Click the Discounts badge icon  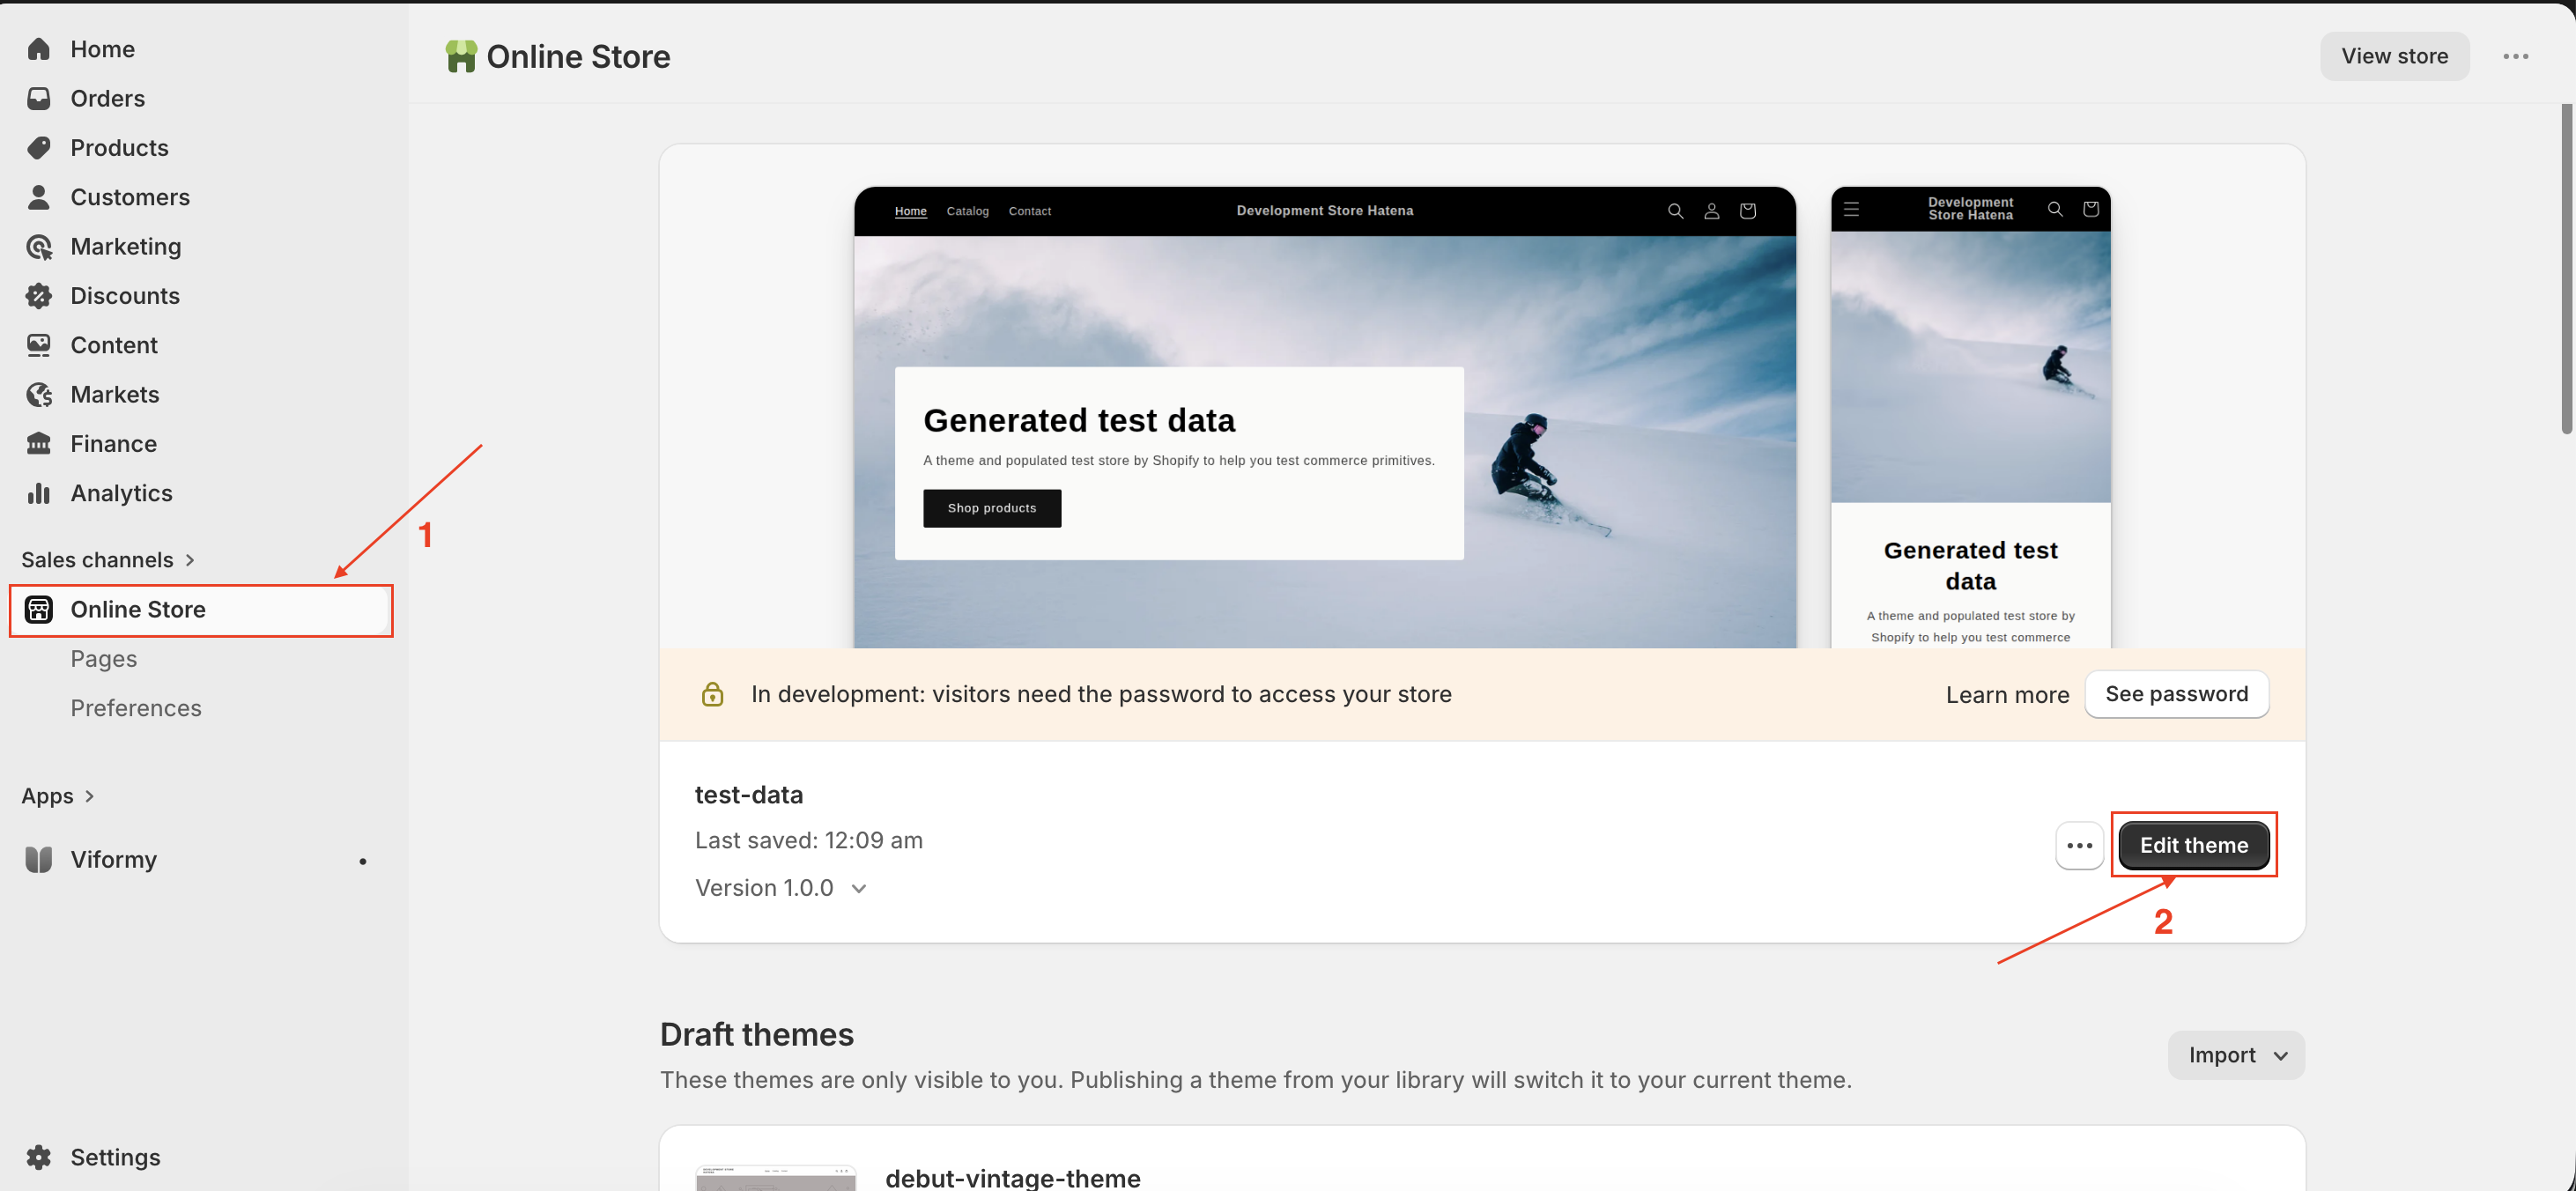[x=39, y=296]
